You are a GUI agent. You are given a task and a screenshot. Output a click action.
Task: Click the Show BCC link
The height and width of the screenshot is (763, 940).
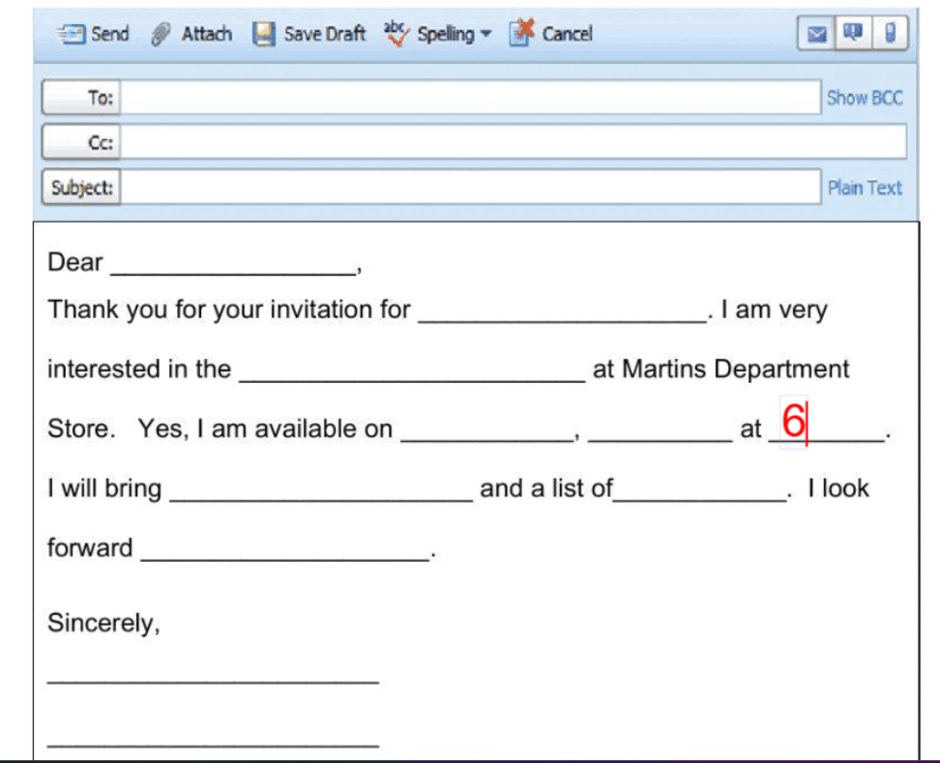tap(864, 98)
